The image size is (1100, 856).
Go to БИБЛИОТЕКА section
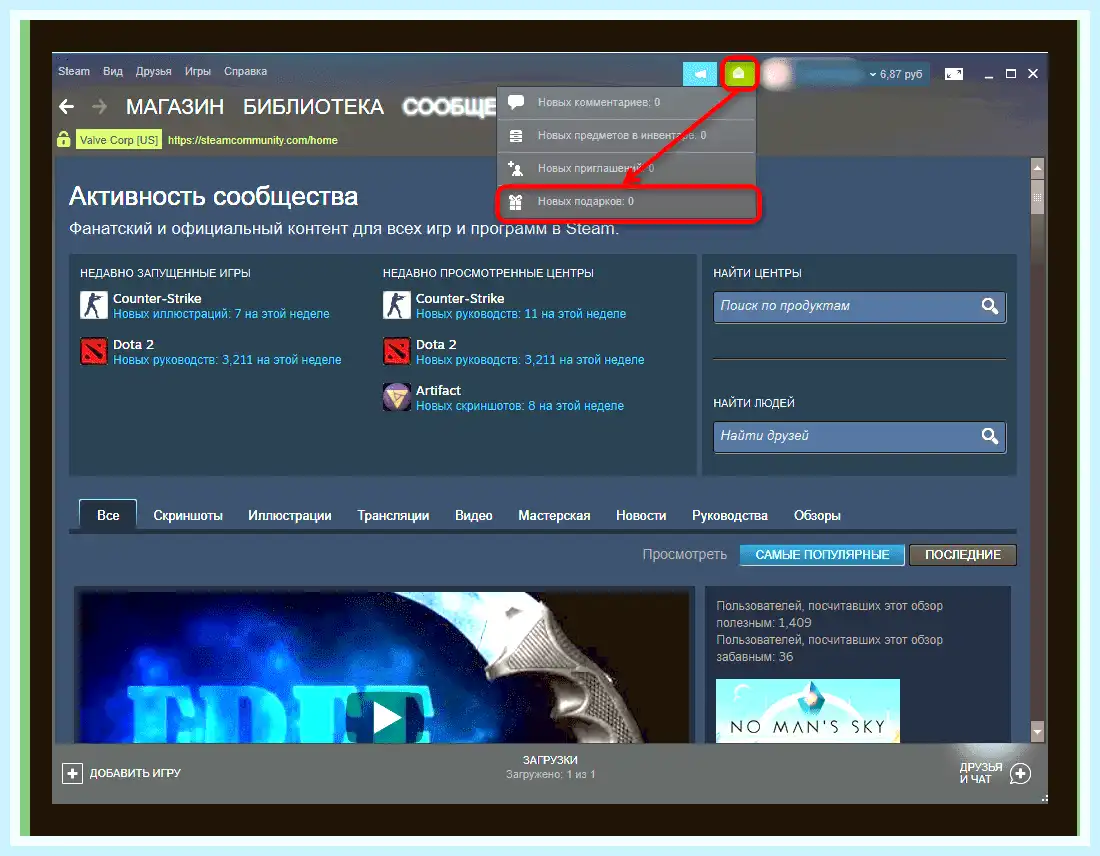[x=313, y=107]
